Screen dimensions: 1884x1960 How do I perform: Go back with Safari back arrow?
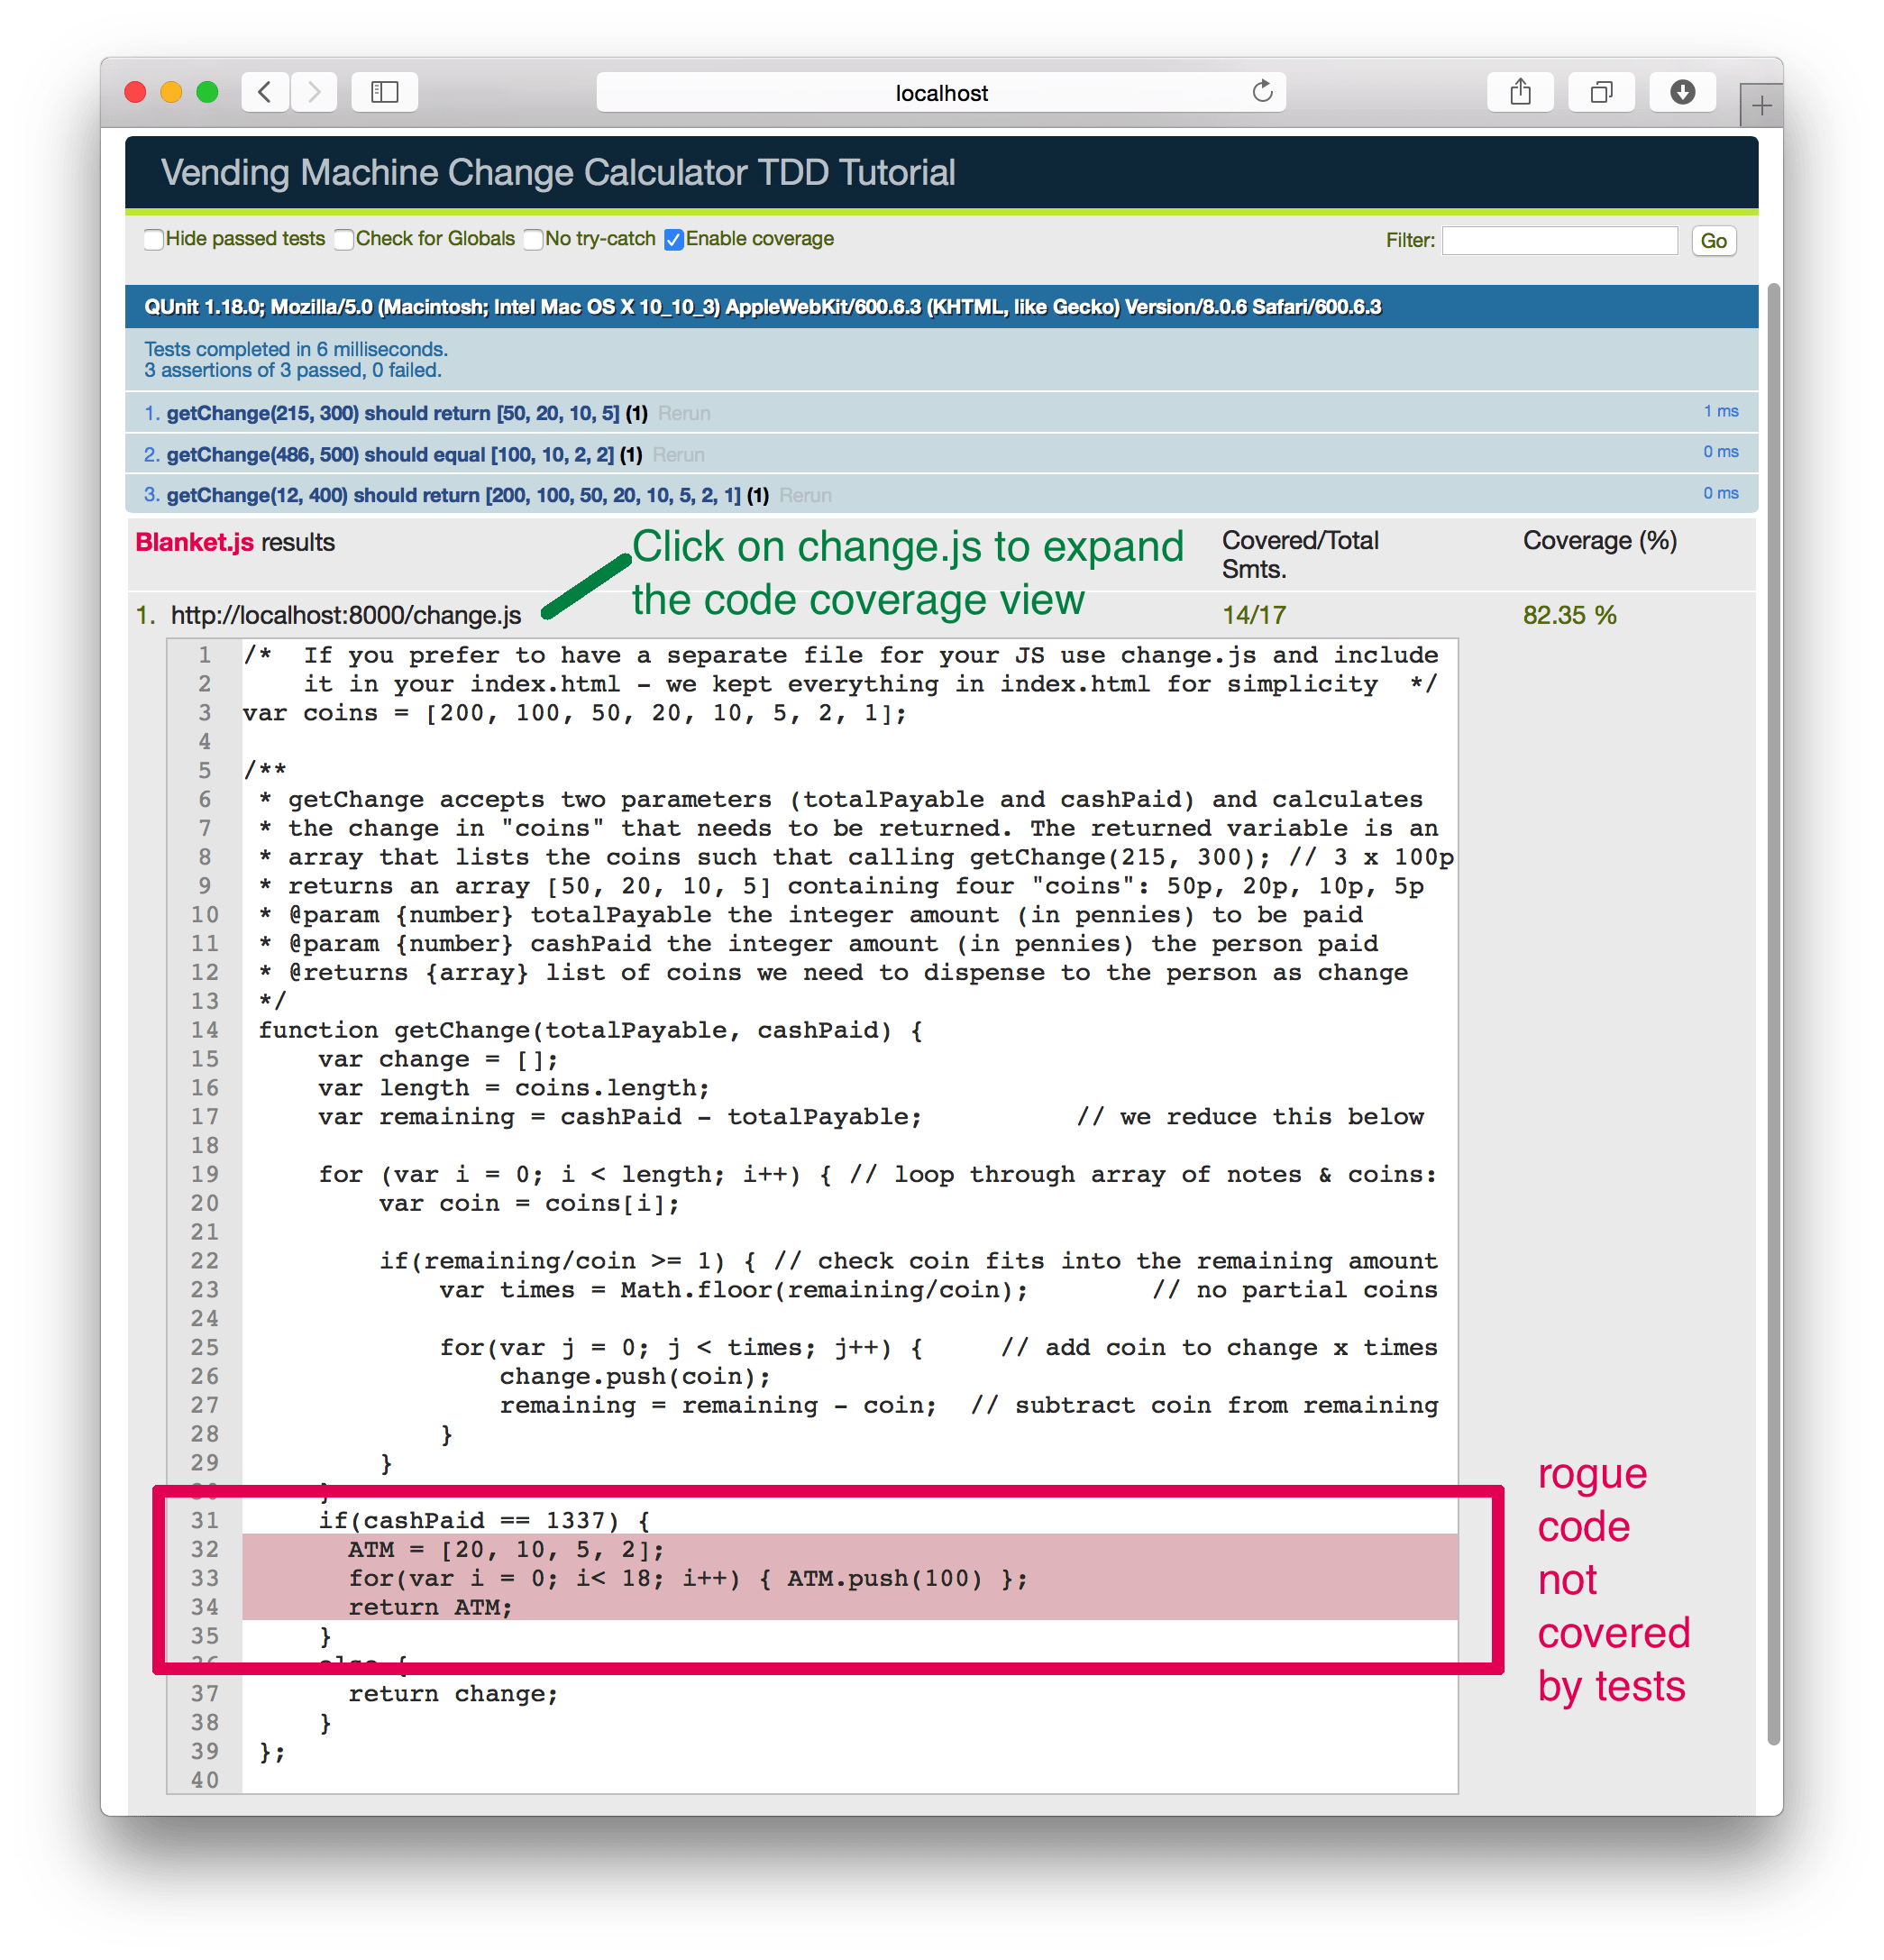[x=265, y=92]
